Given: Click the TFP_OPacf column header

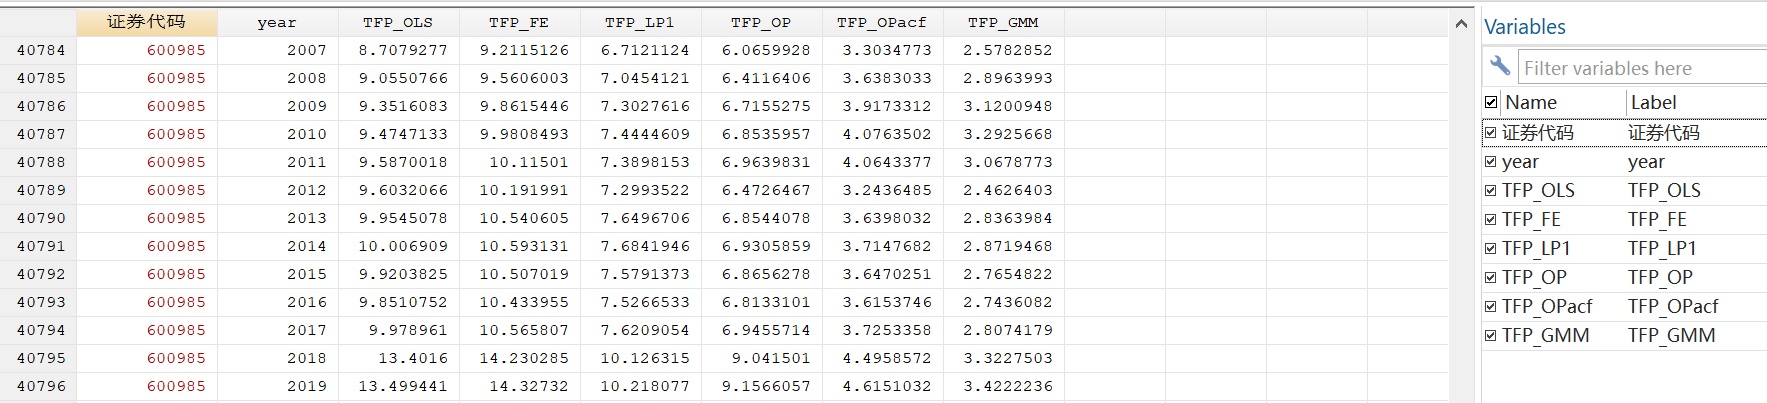Looking at the screenshot, I should 881,22.
